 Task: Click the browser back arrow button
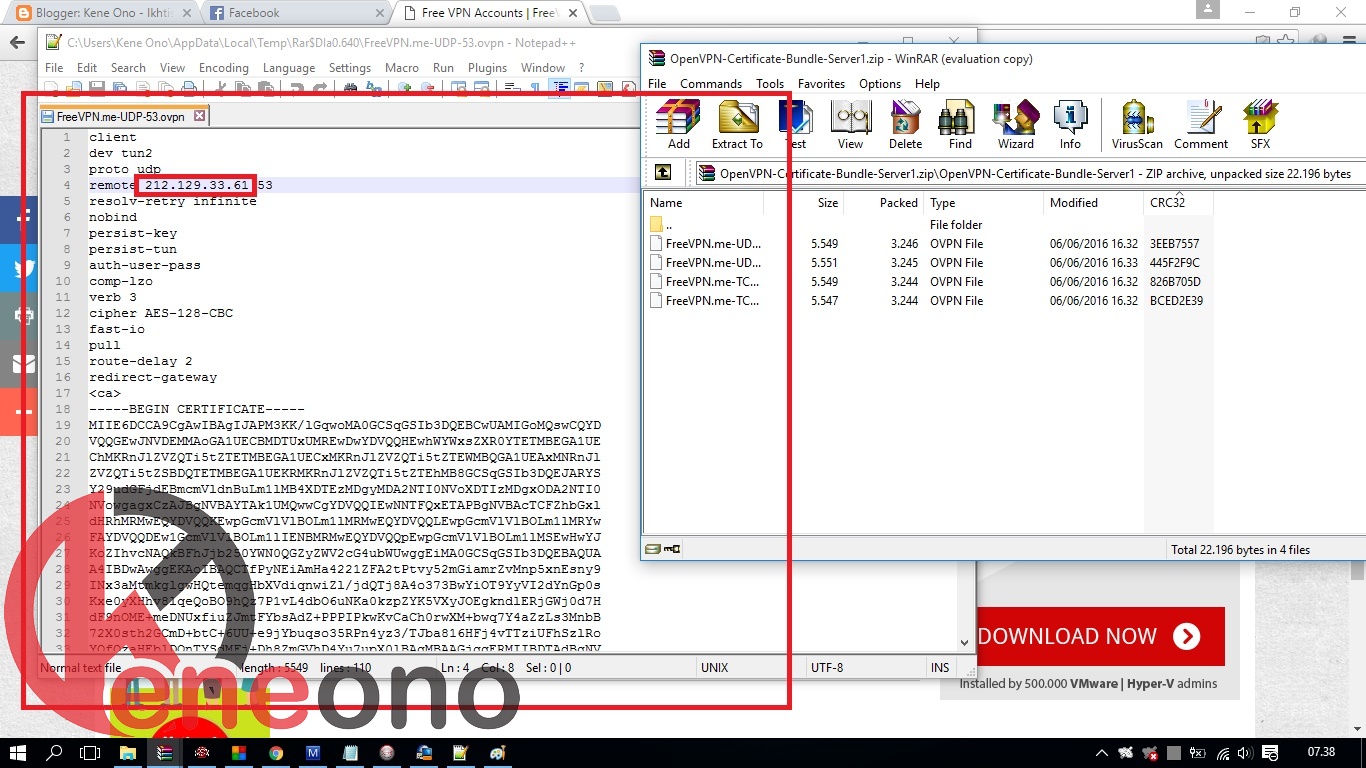[16, 42]
